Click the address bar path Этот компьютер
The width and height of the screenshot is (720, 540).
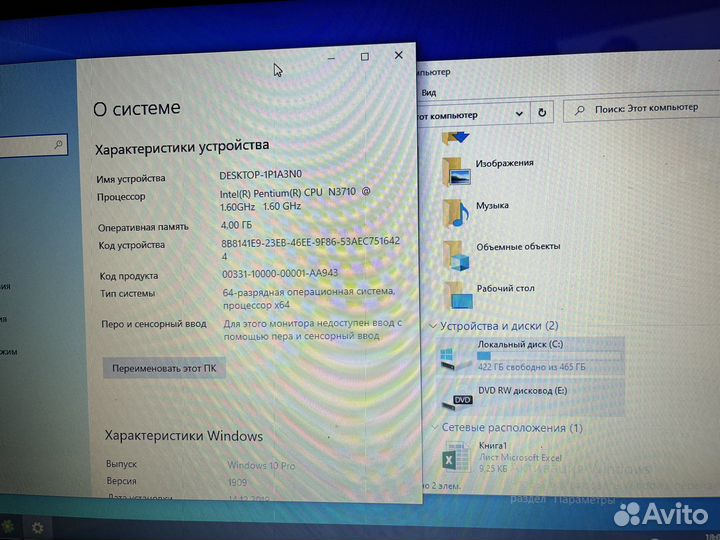click(447, 116)
